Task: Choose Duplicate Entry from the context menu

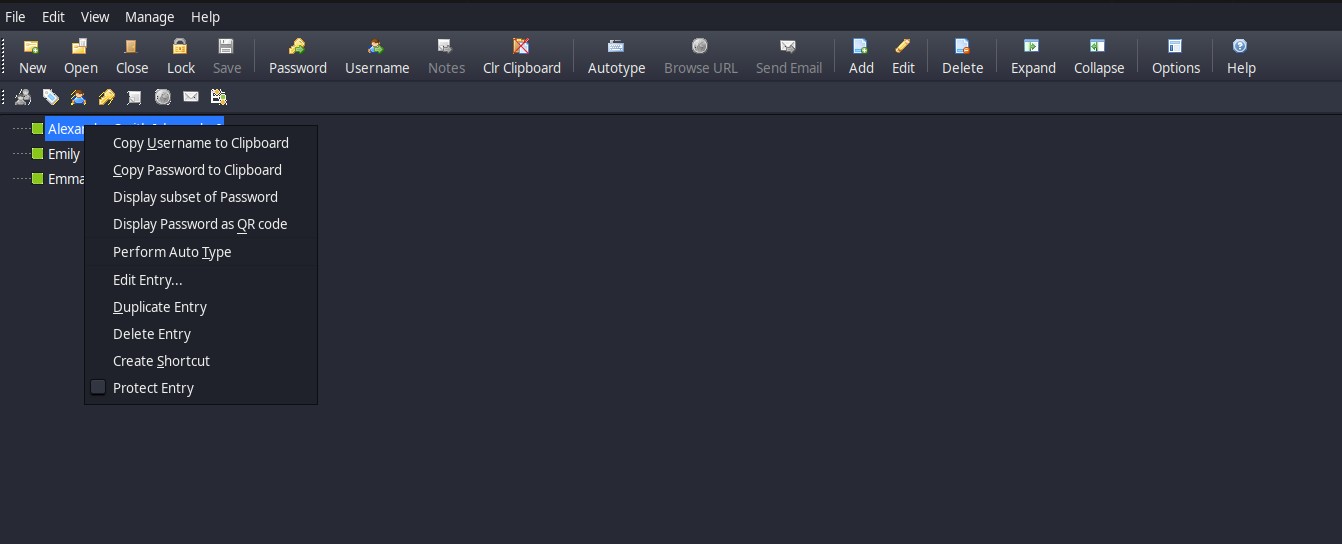Action: click(160, 307)
